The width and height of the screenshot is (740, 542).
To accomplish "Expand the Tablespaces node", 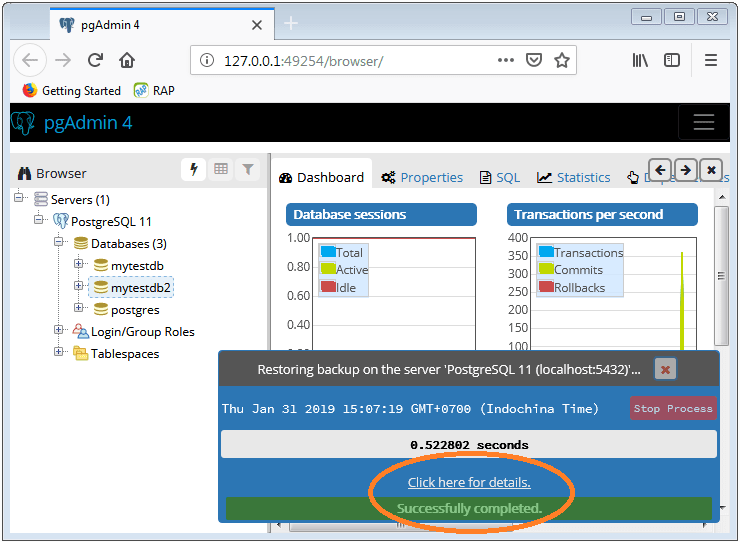I will [59, 351].
